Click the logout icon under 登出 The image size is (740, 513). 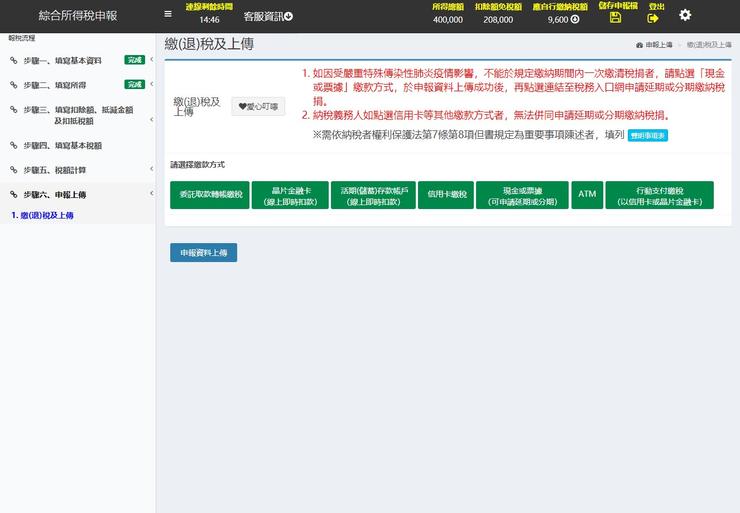[x=653, y=18]
